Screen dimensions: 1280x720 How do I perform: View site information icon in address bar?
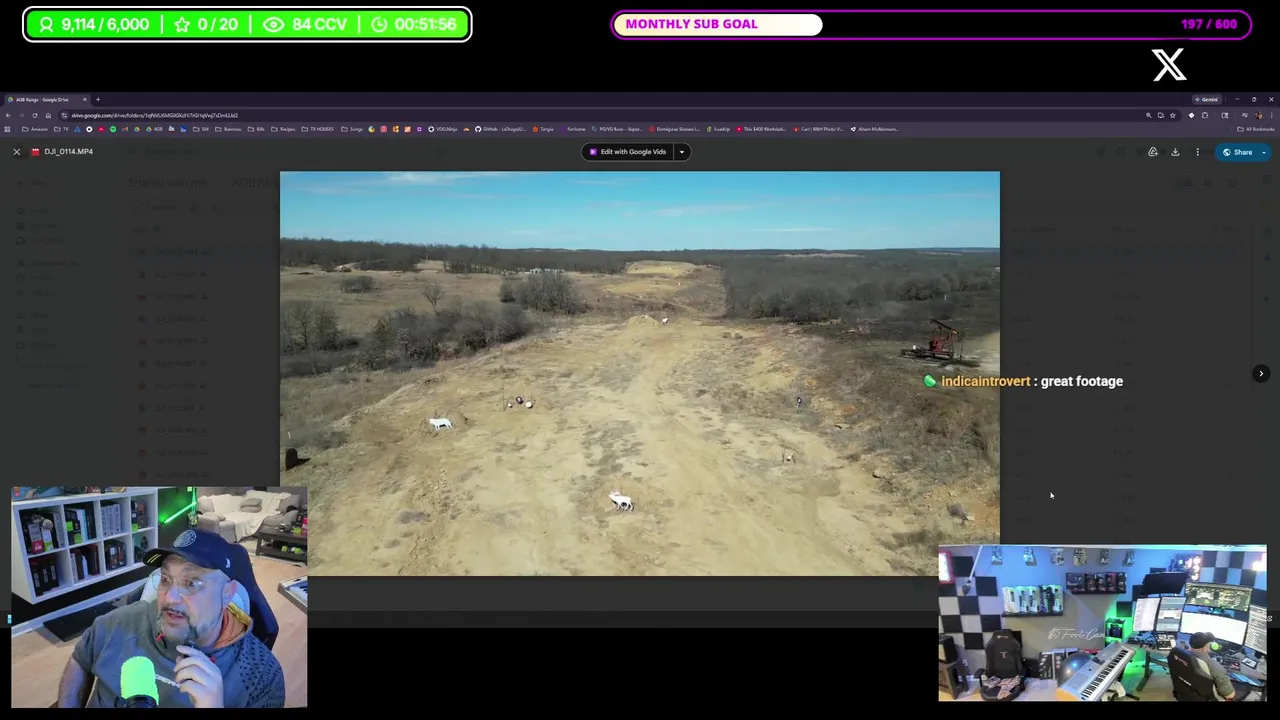[64, 115]
